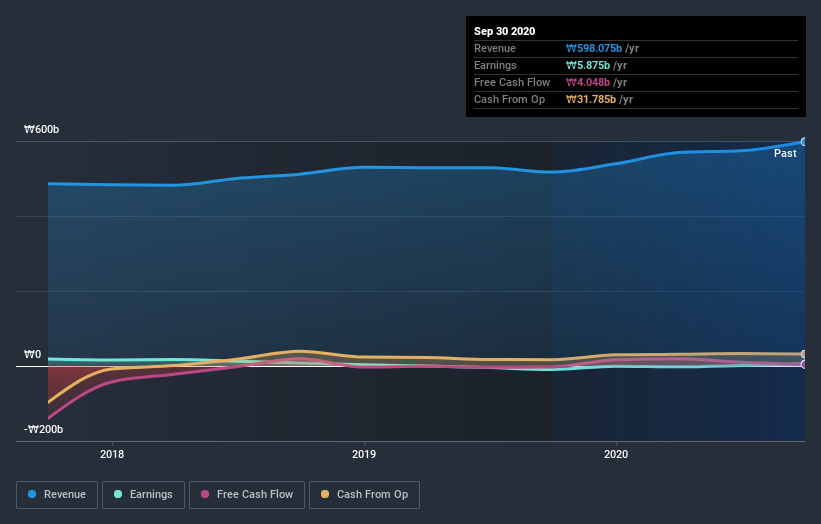Click the -₩200b y-axis label

pyautogui.click(x=43, y=429)
